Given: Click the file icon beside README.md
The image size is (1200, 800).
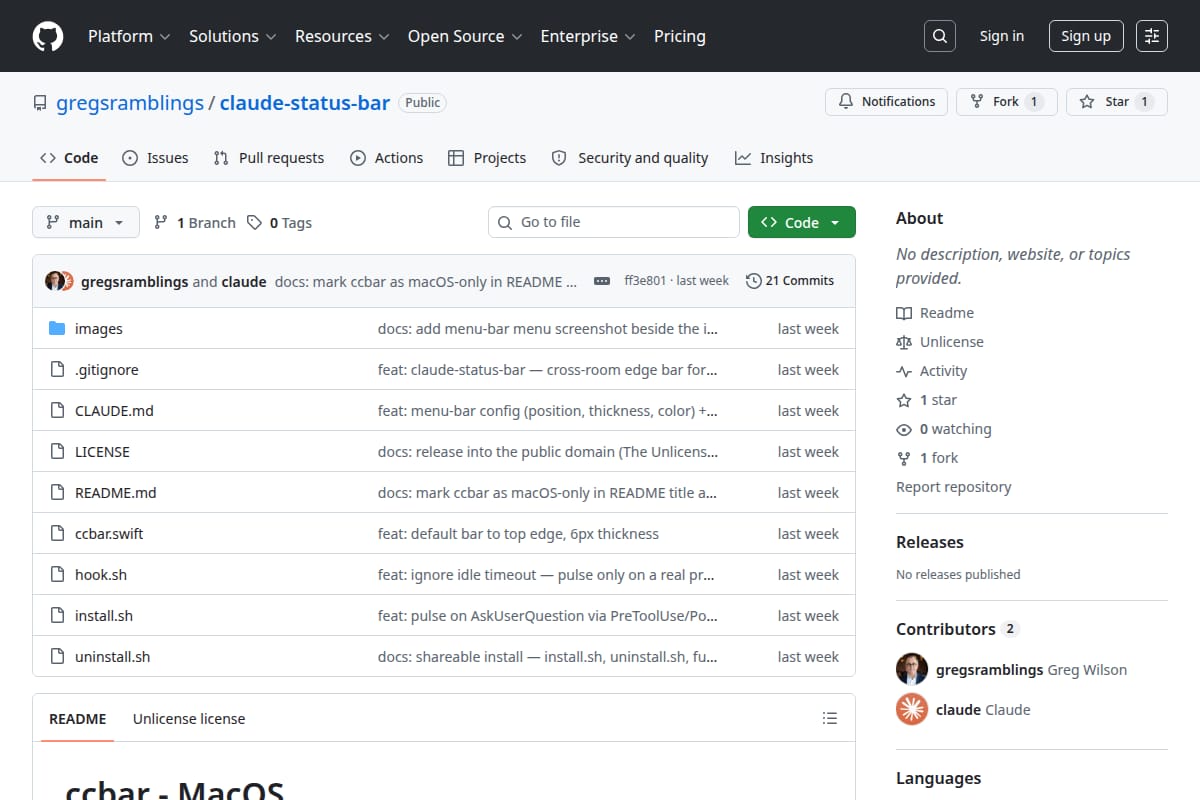Looking at the screenshot, I should click(57, 493).
